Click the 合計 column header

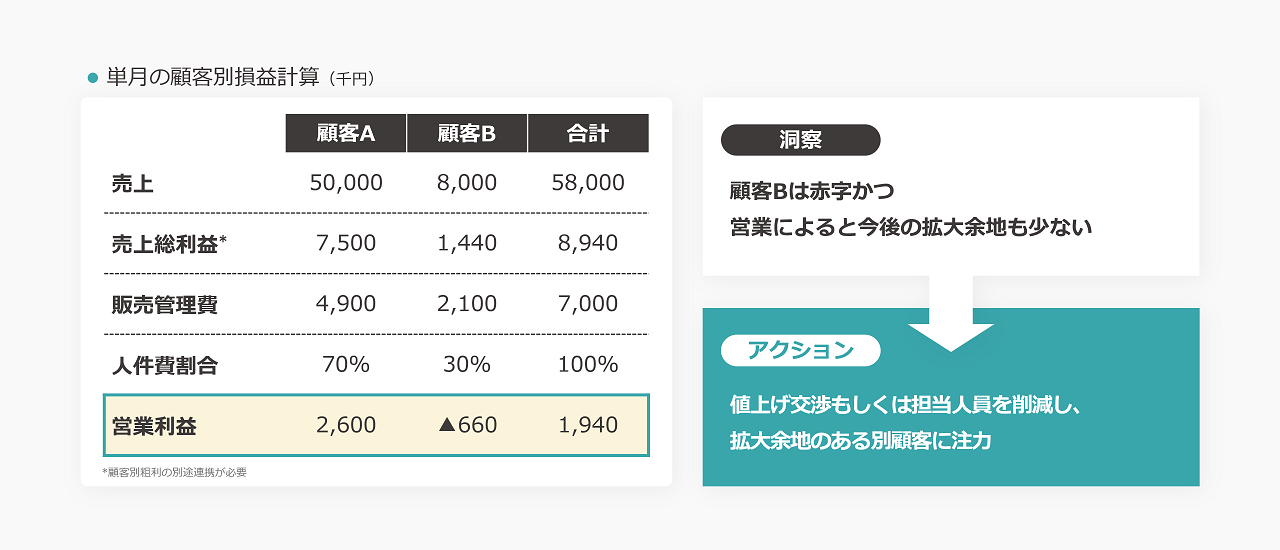tap(588, 133)
